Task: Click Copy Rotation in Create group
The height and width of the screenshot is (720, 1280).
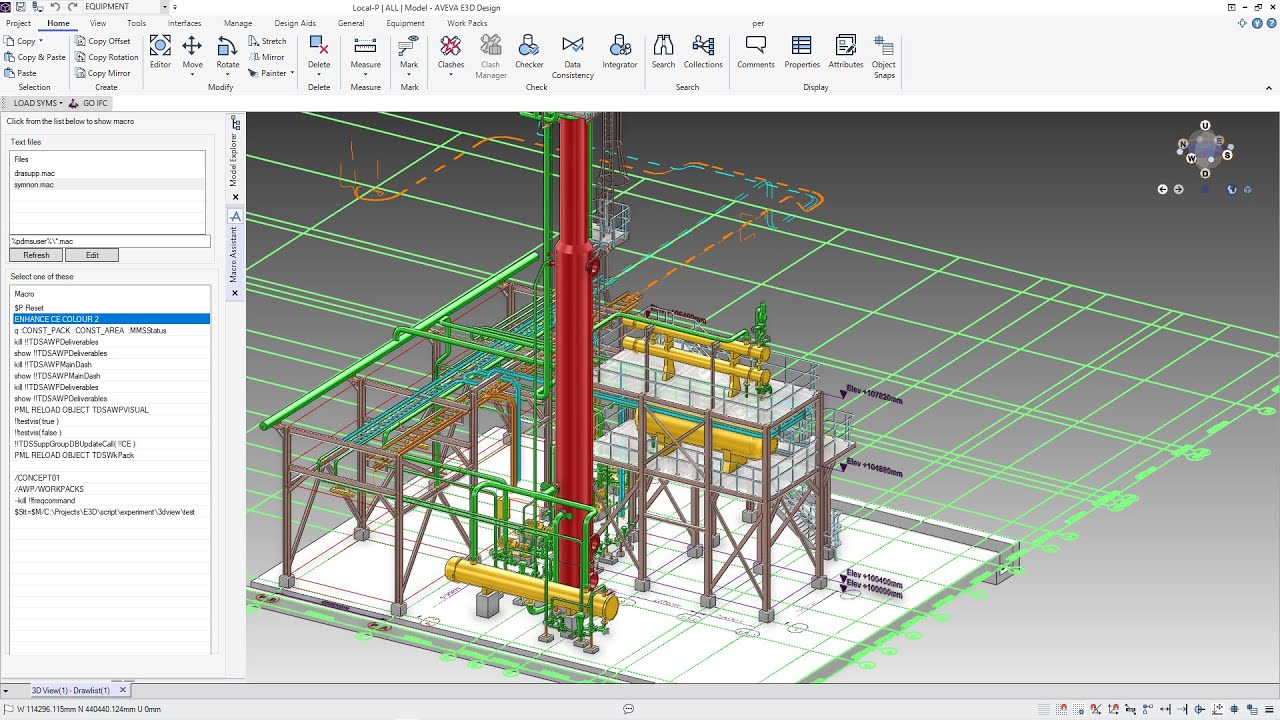Action: [x=107, y=57]
